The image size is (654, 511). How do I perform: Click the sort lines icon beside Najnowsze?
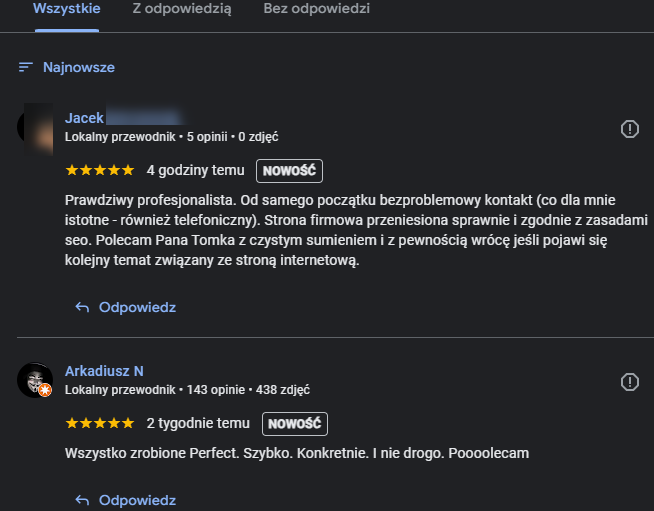click(x=26, y=67)
